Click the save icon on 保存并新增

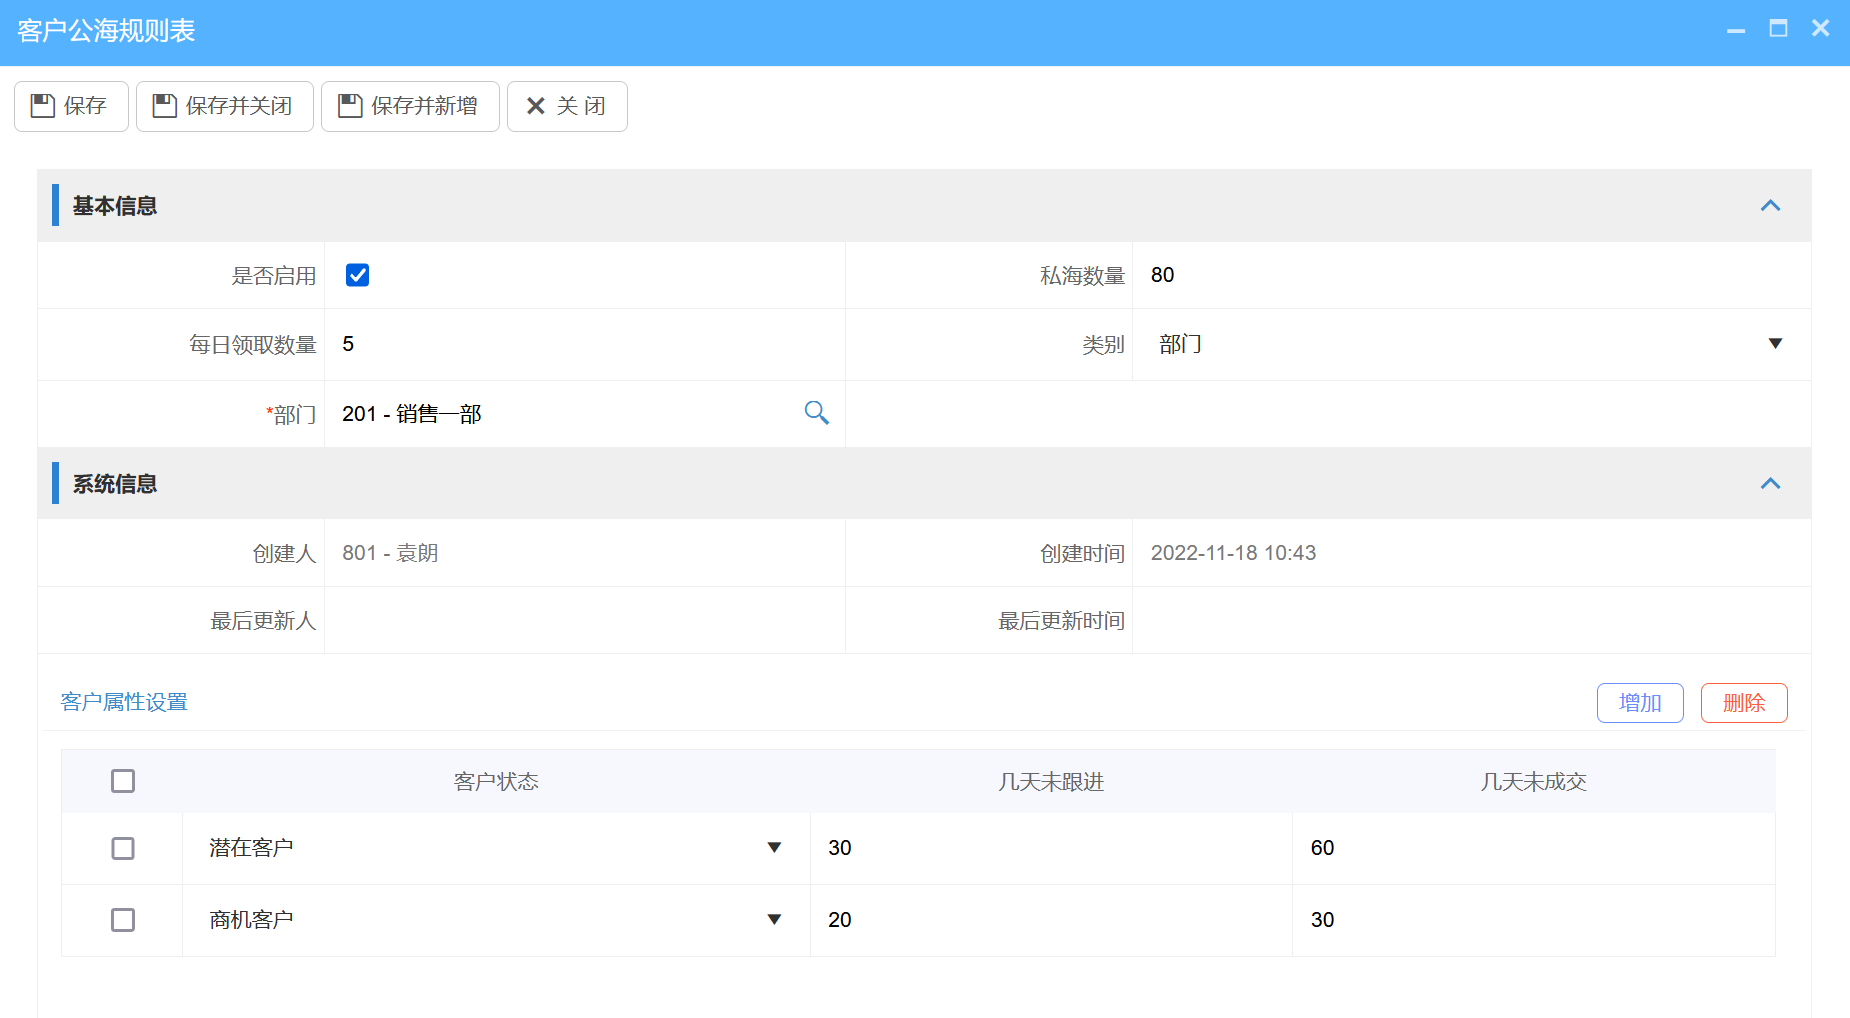[x=349, y=106]
